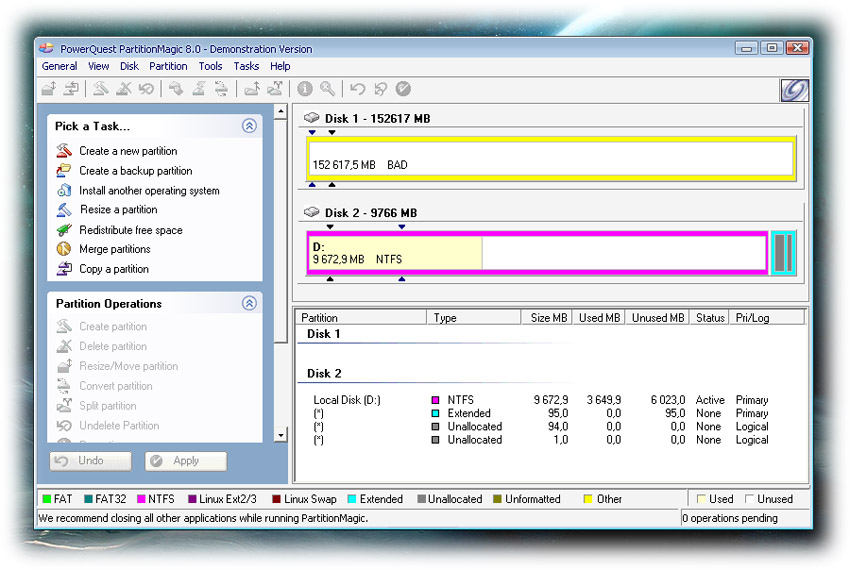Click the Copy a partition icon
Viewport: 850px width, 570px height.
[x=64, y=269]
